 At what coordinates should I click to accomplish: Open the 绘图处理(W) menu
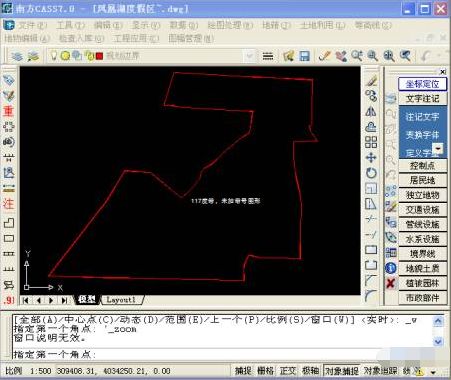tap(230, 25)
